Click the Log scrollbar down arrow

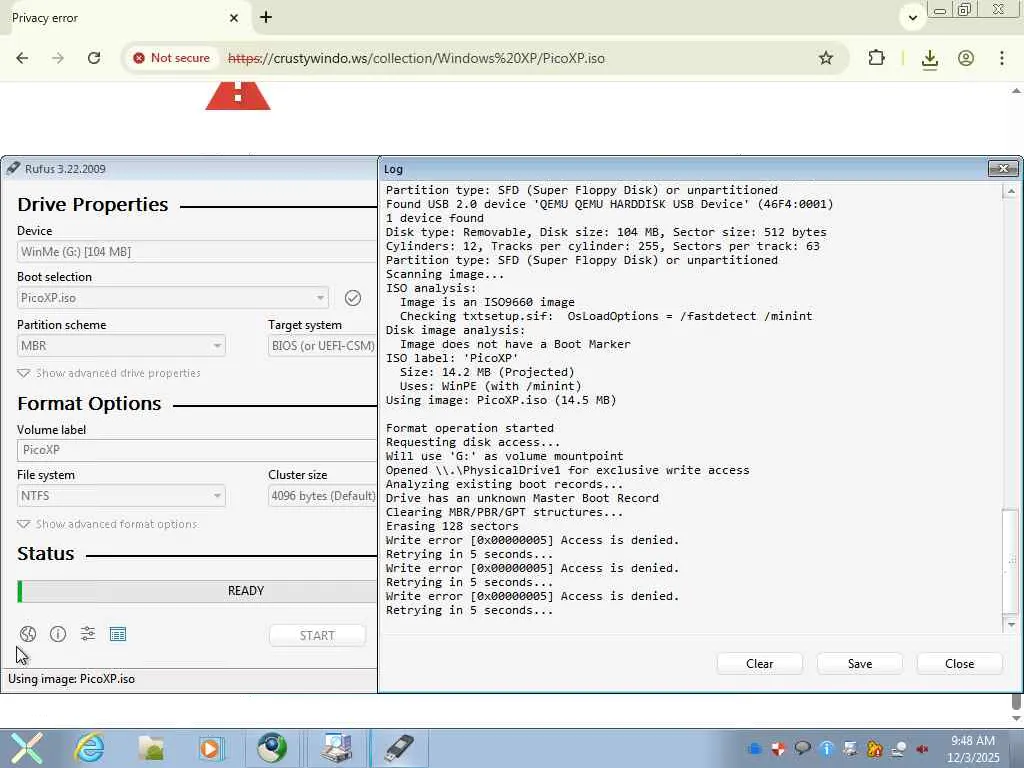pyautogui.click(x=1011, y=625)
